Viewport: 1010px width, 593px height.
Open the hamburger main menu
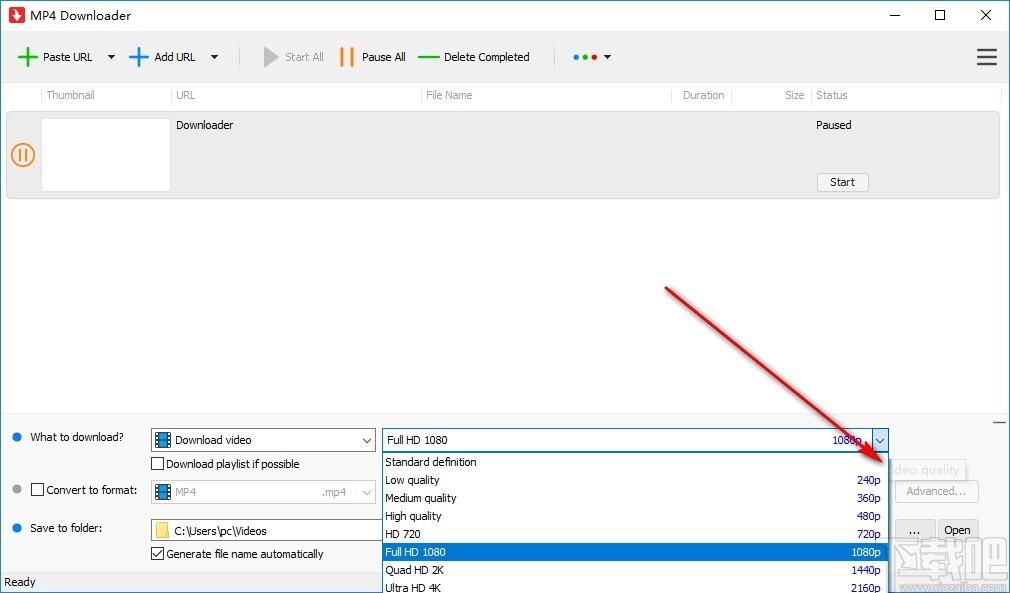[986, 57]
